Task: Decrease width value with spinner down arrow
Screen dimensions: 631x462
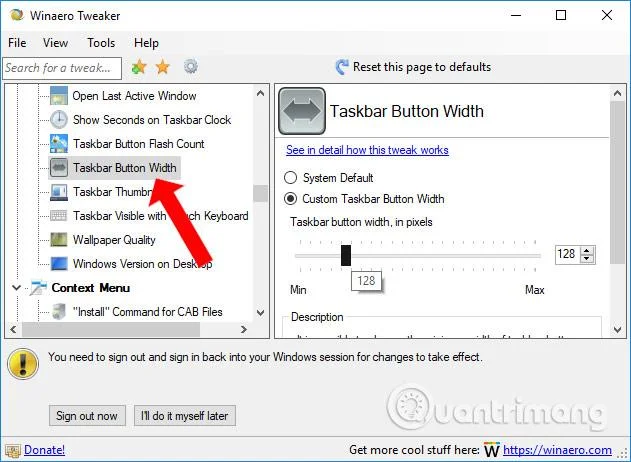Action: [587, 259]
